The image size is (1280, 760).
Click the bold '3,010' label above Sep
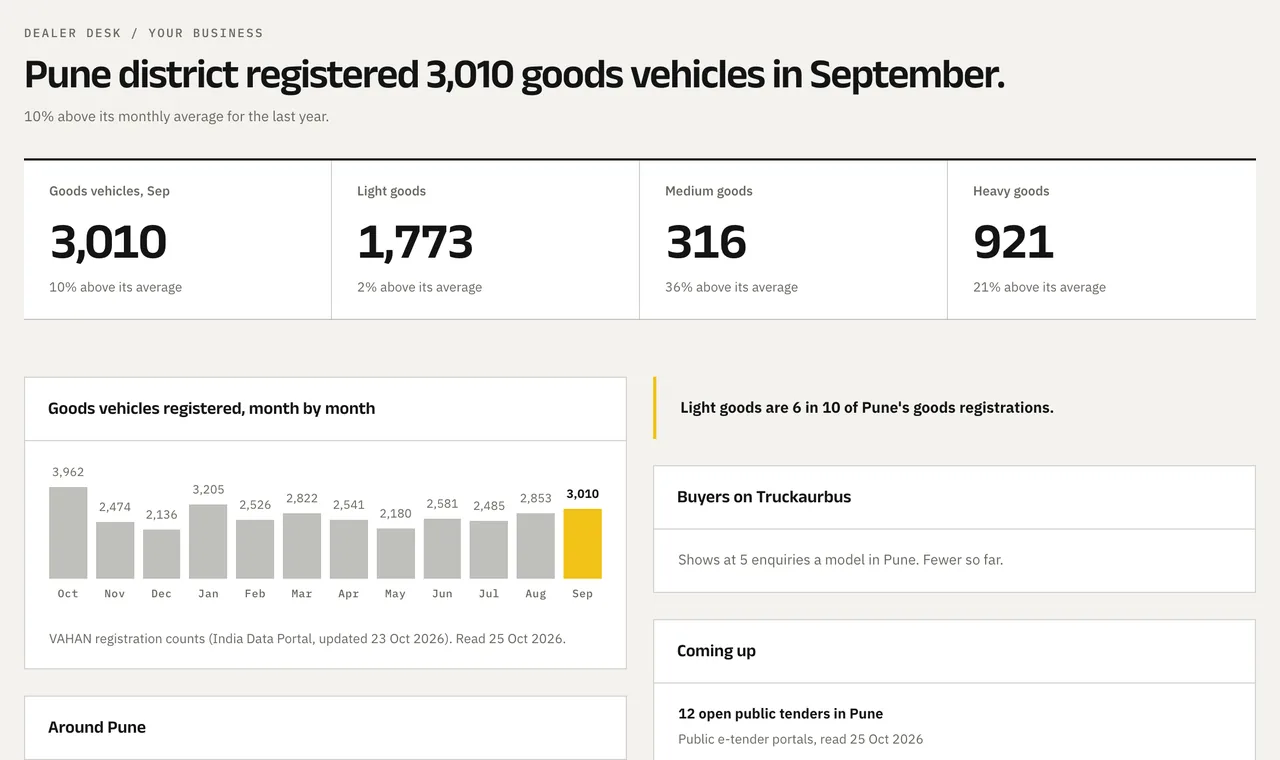(x=582, y=494)
